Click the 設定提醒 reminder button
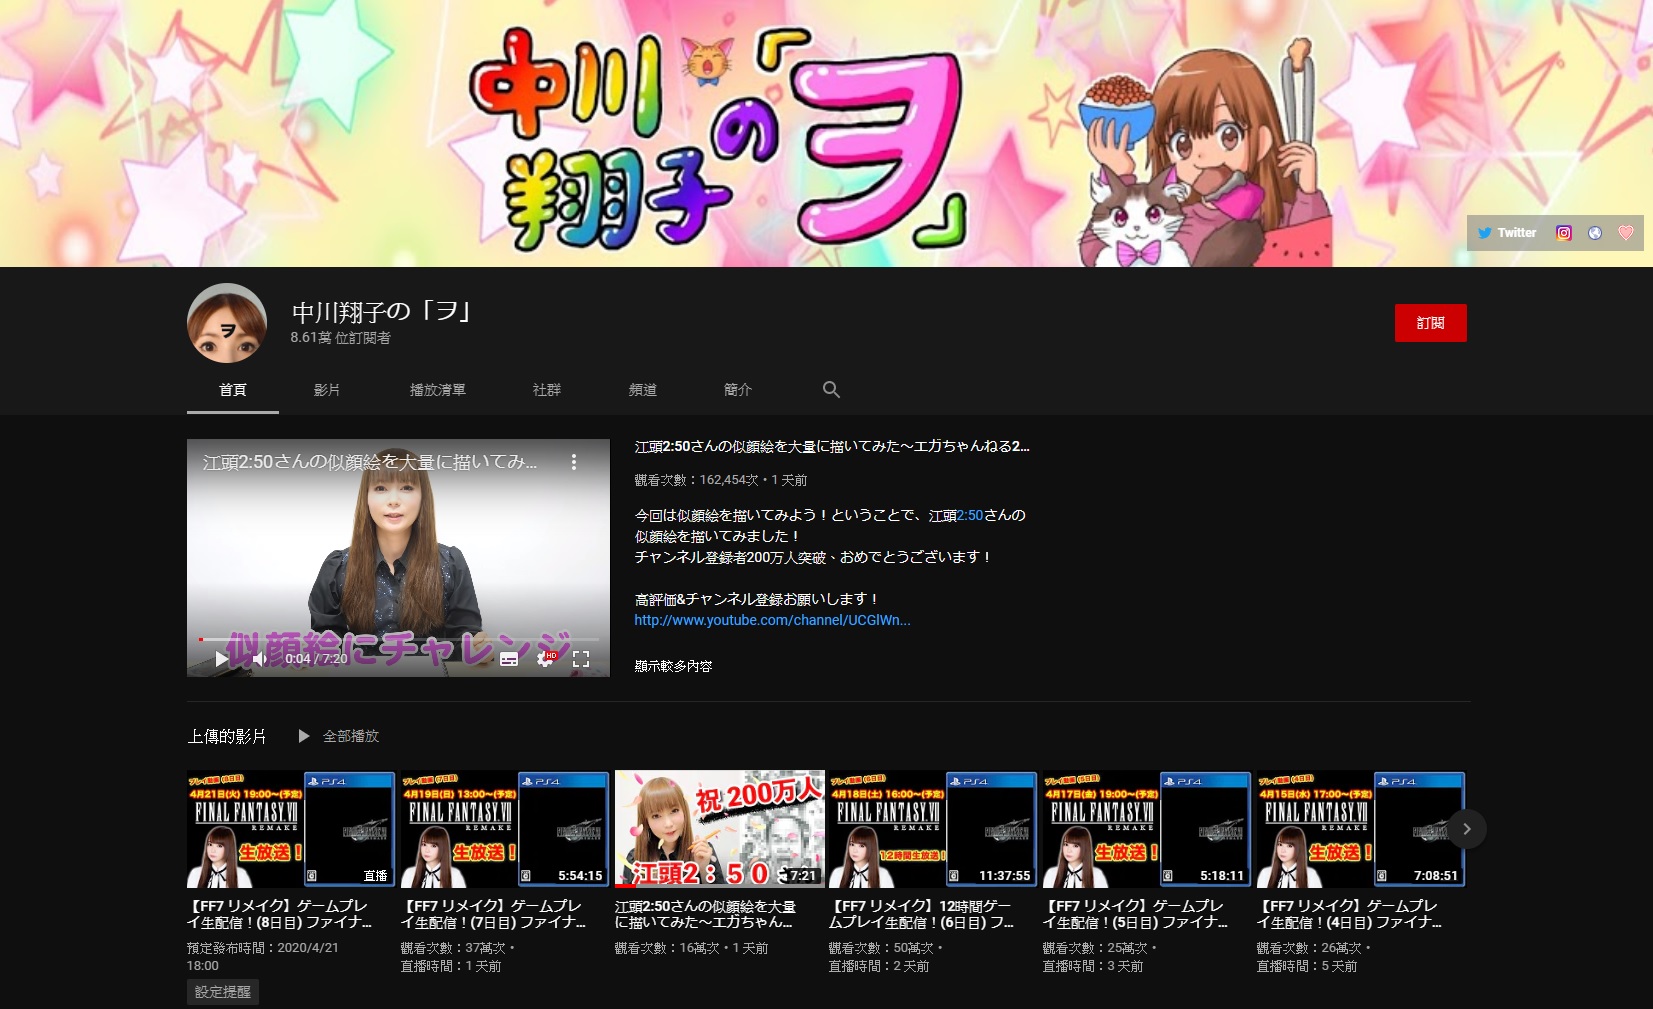1653x1009 pixels. coord(223,992)
